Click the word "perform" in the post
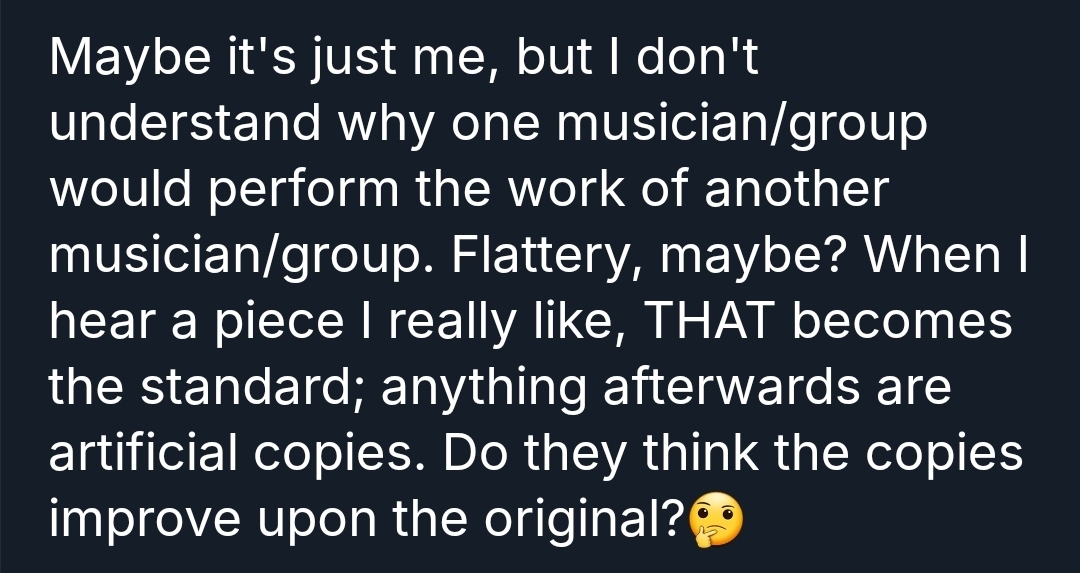Viewport: 1080px width, 573px height. tap(299, 190)
